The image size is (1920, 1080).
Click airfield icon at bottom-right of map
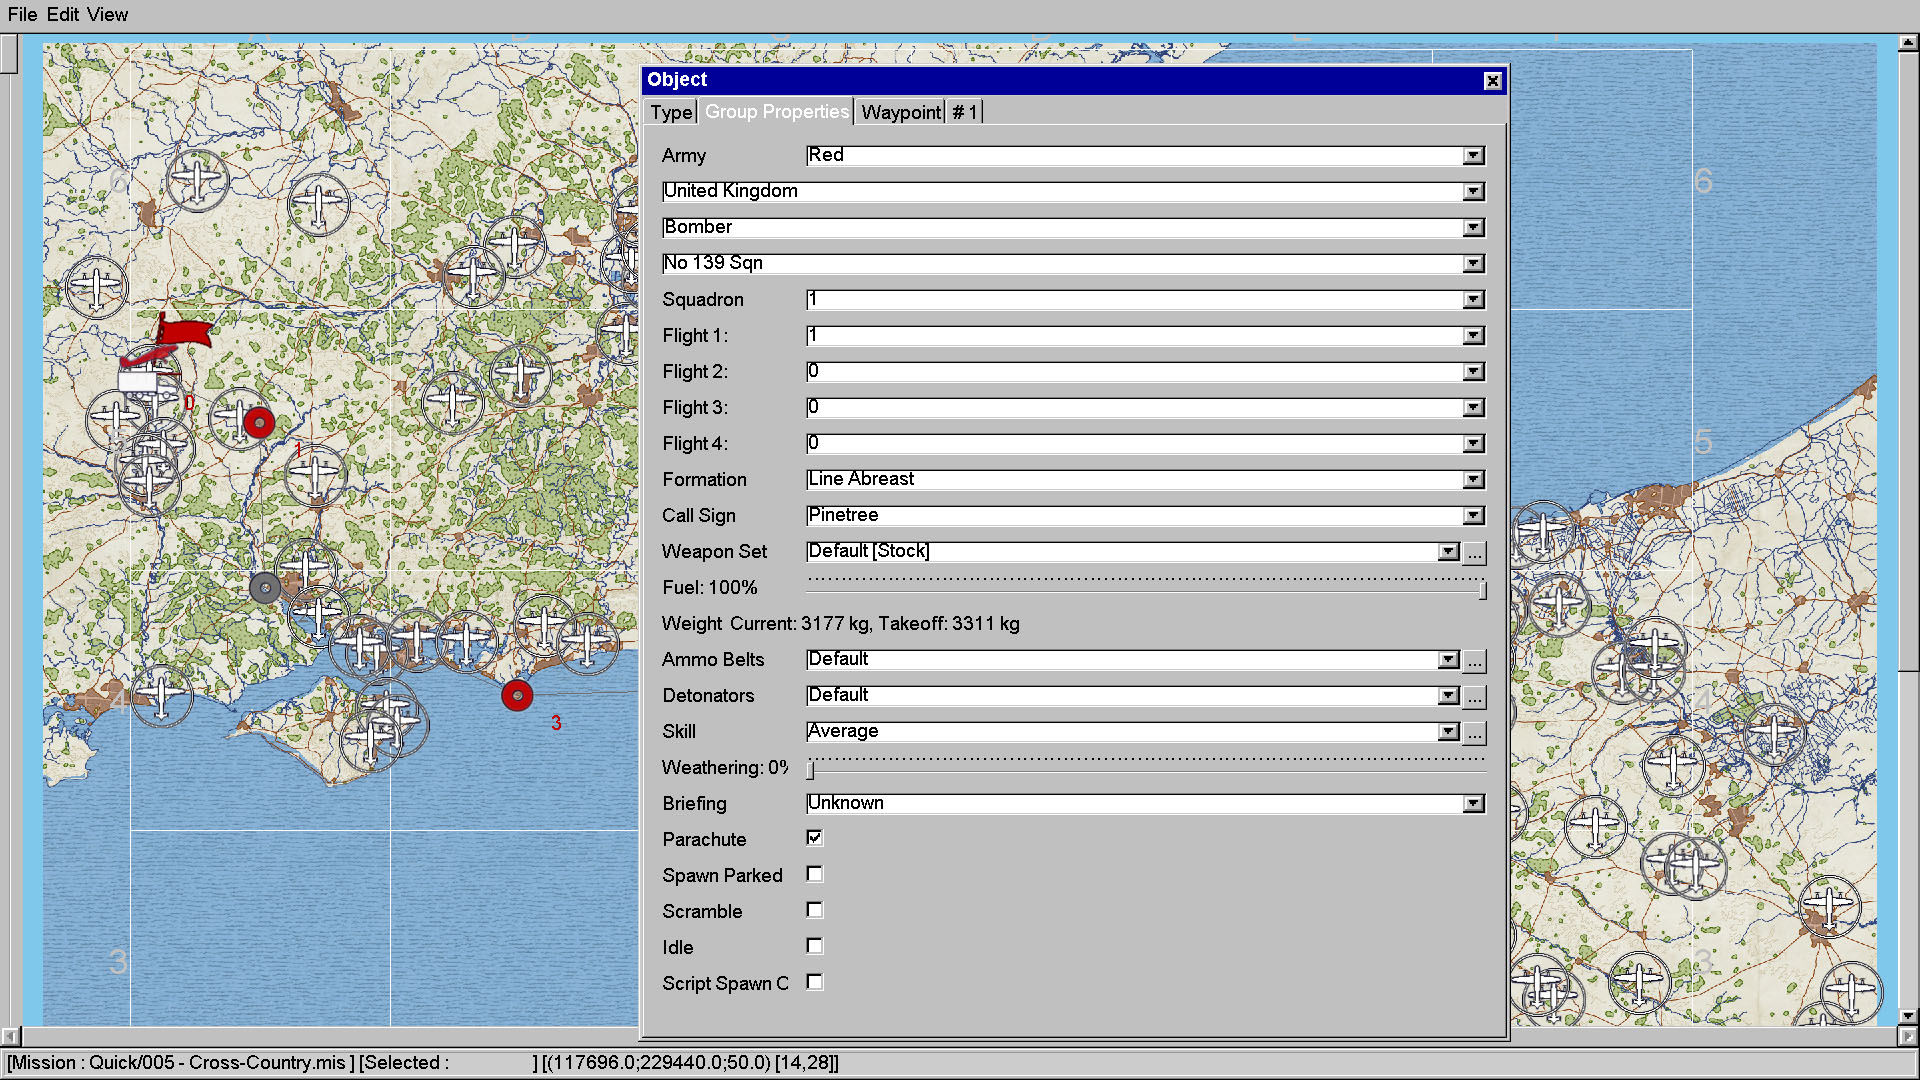(x=1851, y=990)
